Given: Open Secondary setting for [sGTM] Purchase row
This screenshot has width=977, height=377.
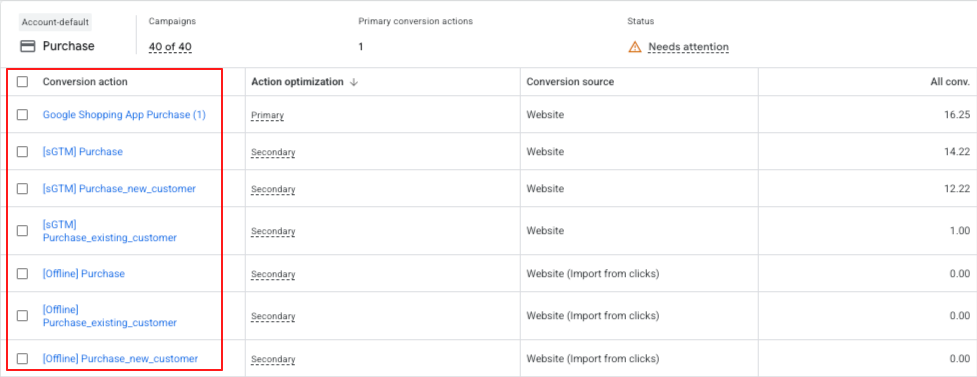Looking at the screenshot, I should (x=273, y=152).
